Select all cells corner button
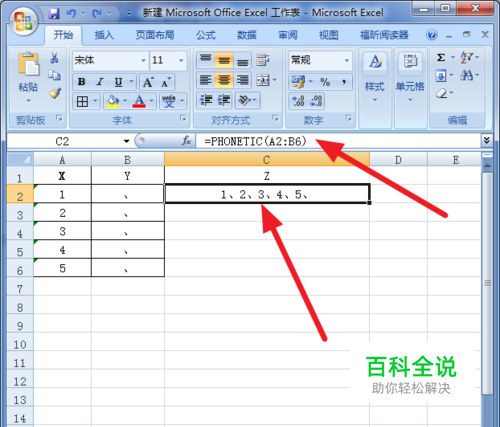Screen dimensions: 500x427 20,159
